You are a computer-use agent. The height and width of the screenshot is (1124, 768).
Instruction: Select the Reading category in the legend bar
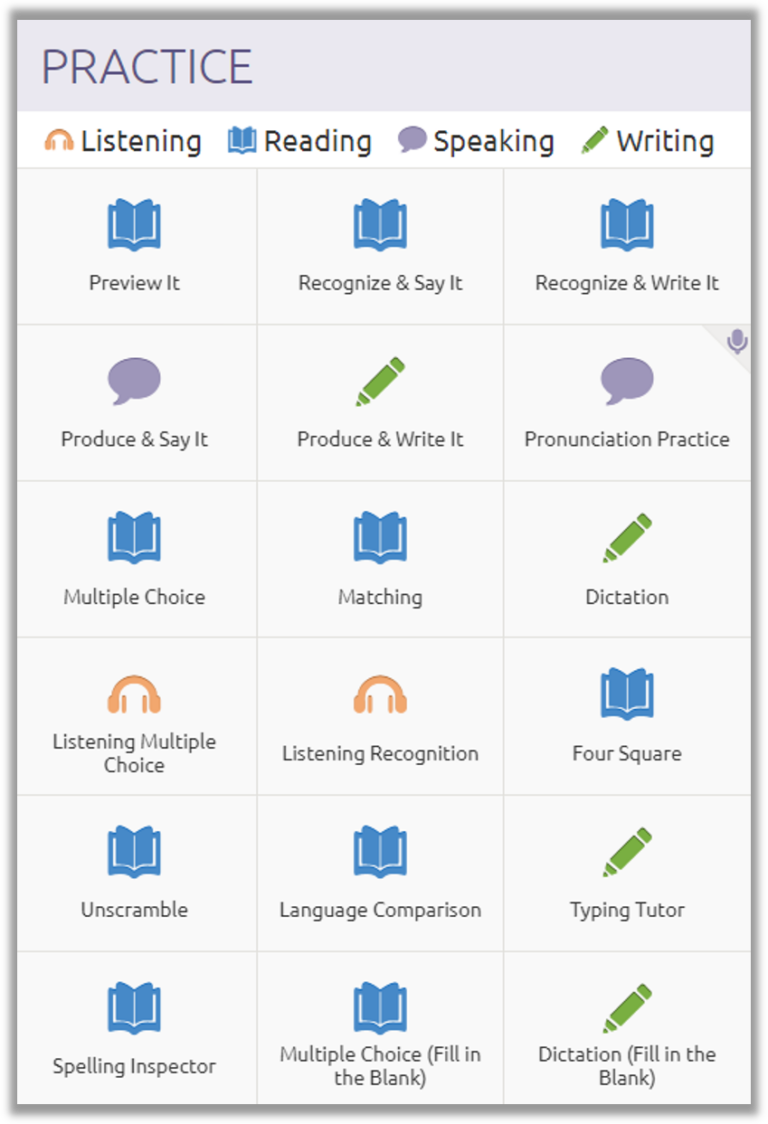coord(300,140)
